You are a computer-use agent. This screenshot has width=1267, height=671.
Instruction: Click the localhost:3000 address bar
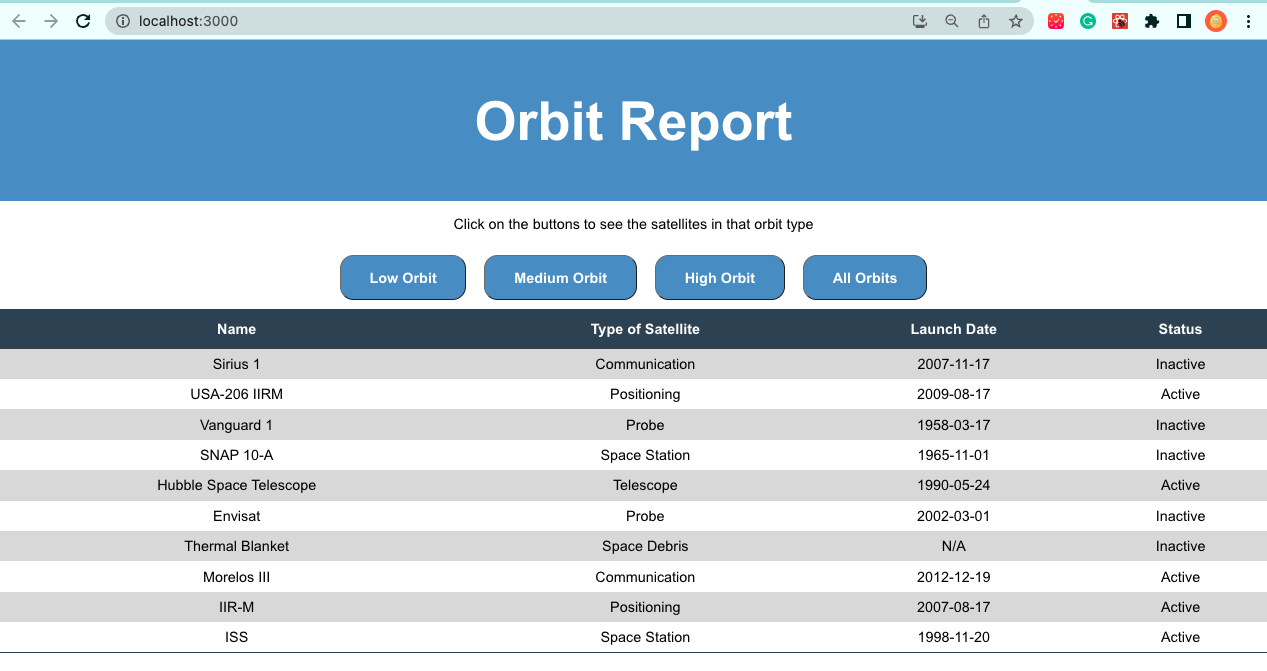click(x=500, y=21)
